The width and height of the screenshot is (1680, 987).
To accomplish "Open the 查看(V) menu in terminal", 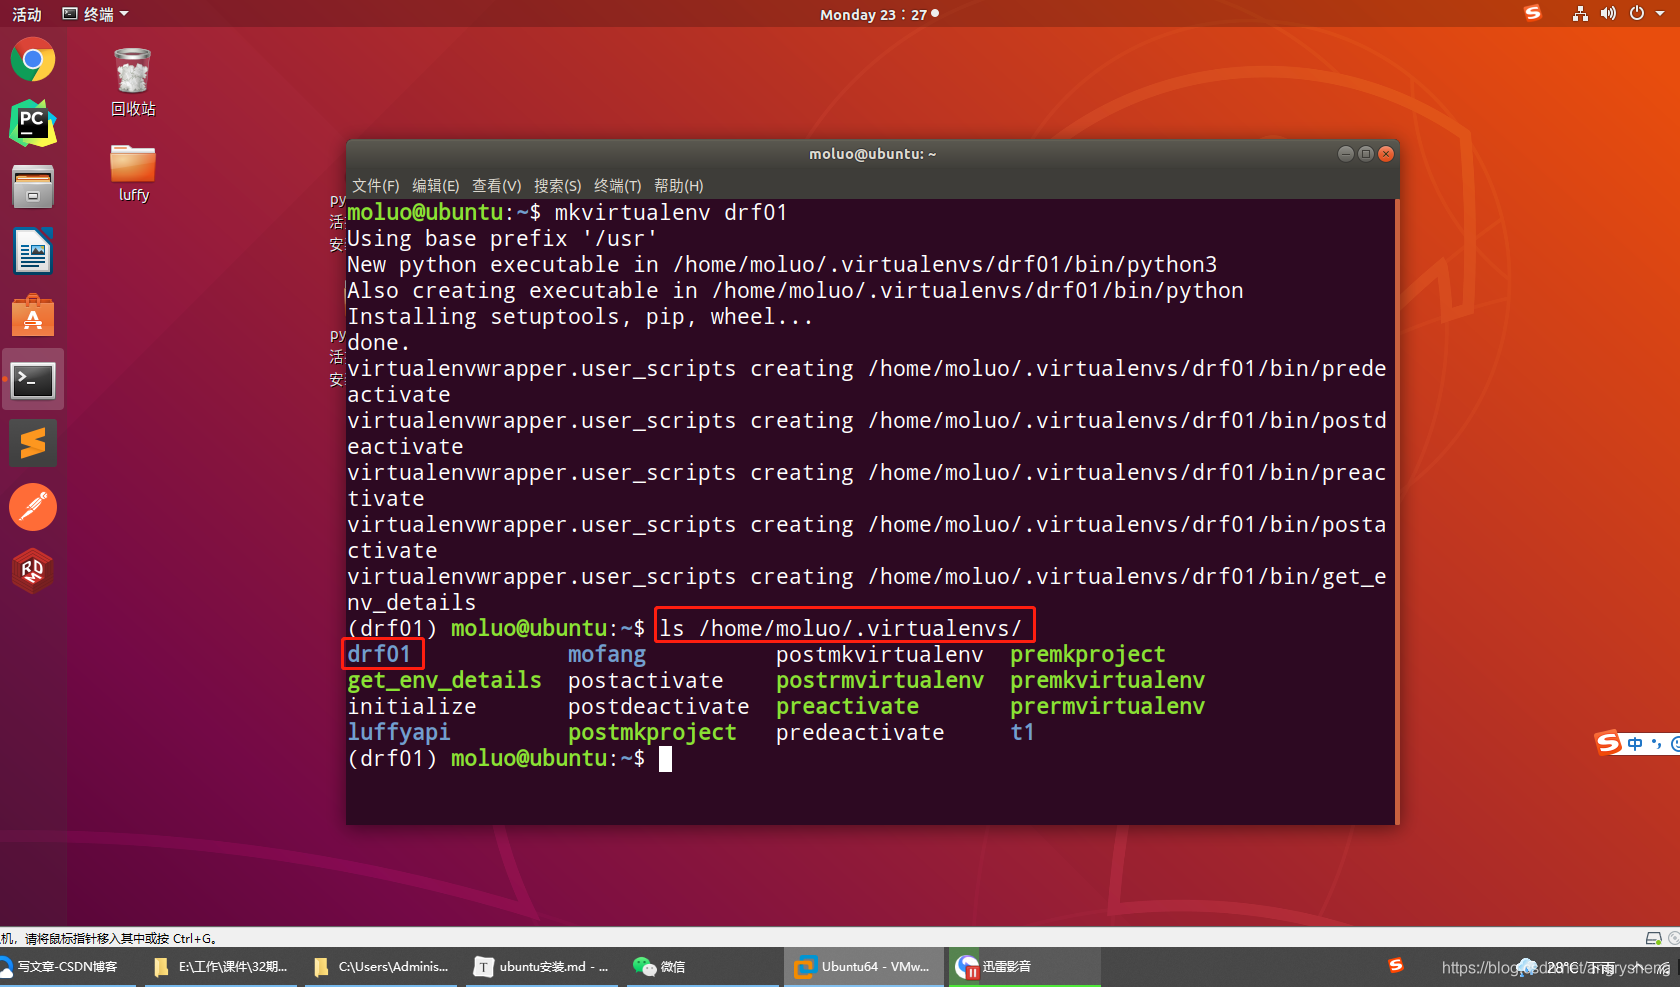I will 497,186.
